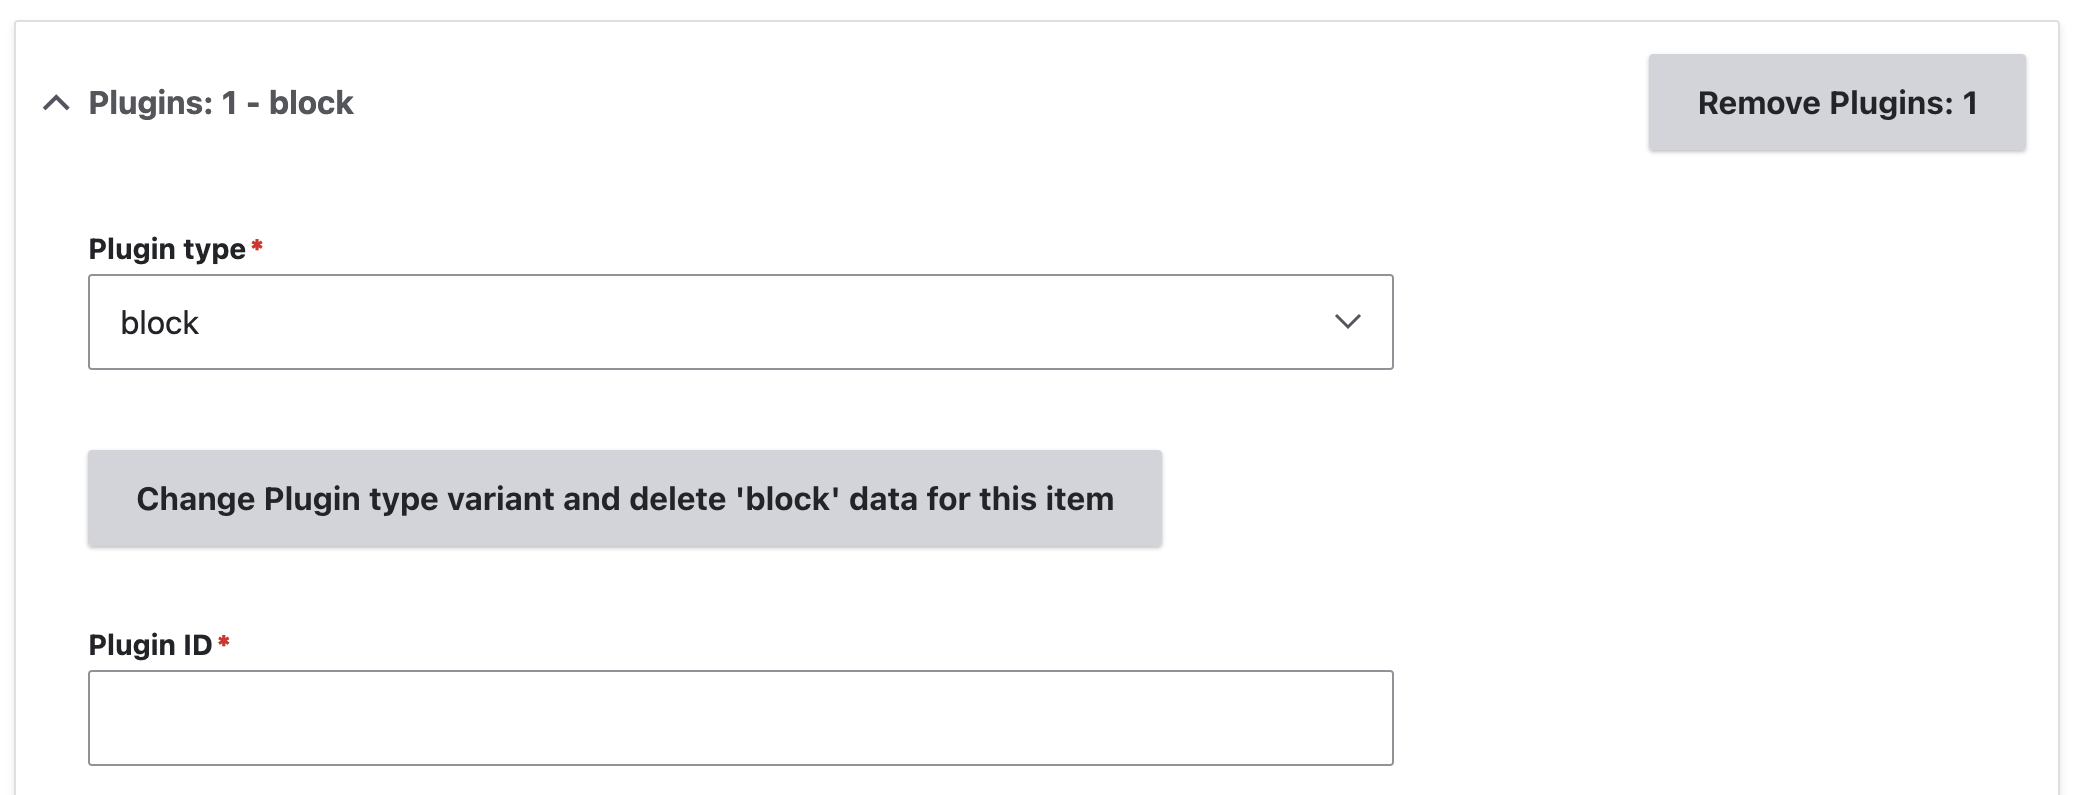This screenshot has height=795, width=2076.
Task: Click the Plugin ID field label
Action: [150, 645]
